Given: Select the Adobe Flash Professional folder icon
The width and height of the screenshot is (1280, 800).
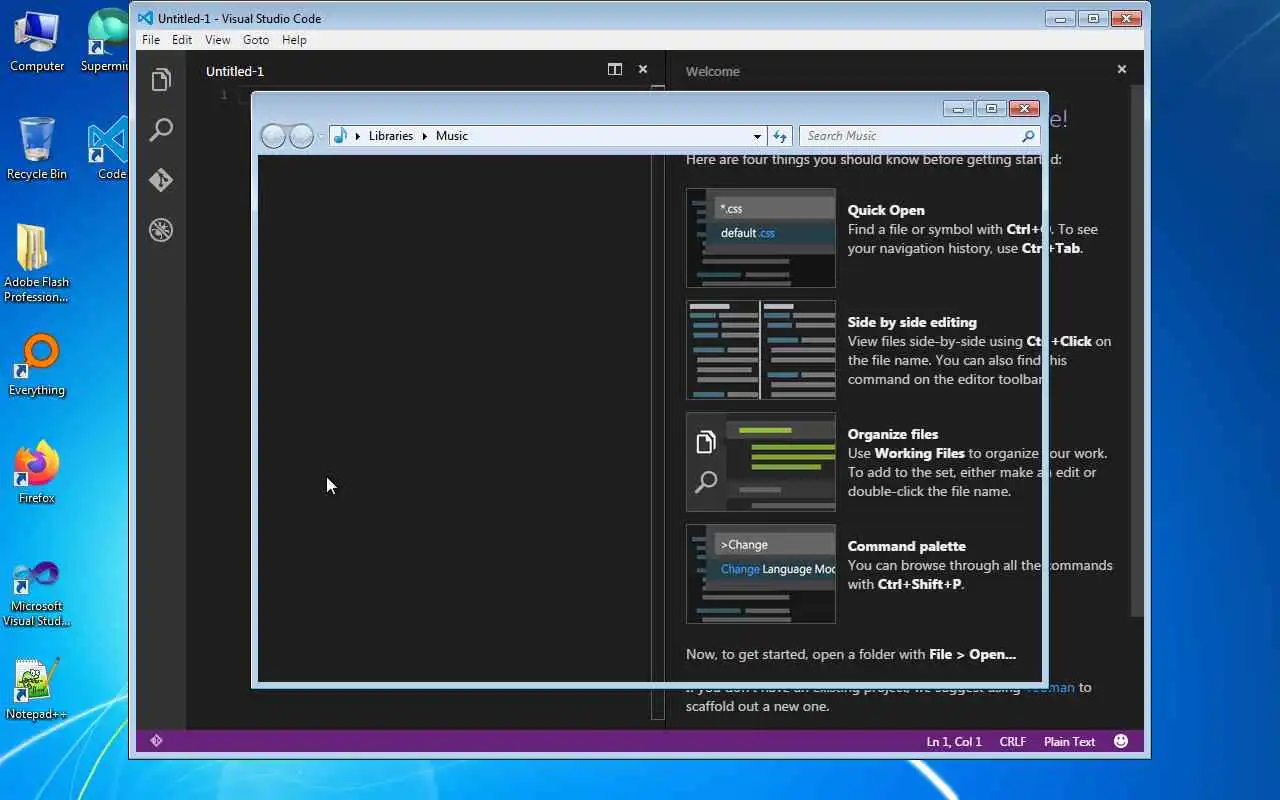Looking at the screenshot, I should (36, 263).
